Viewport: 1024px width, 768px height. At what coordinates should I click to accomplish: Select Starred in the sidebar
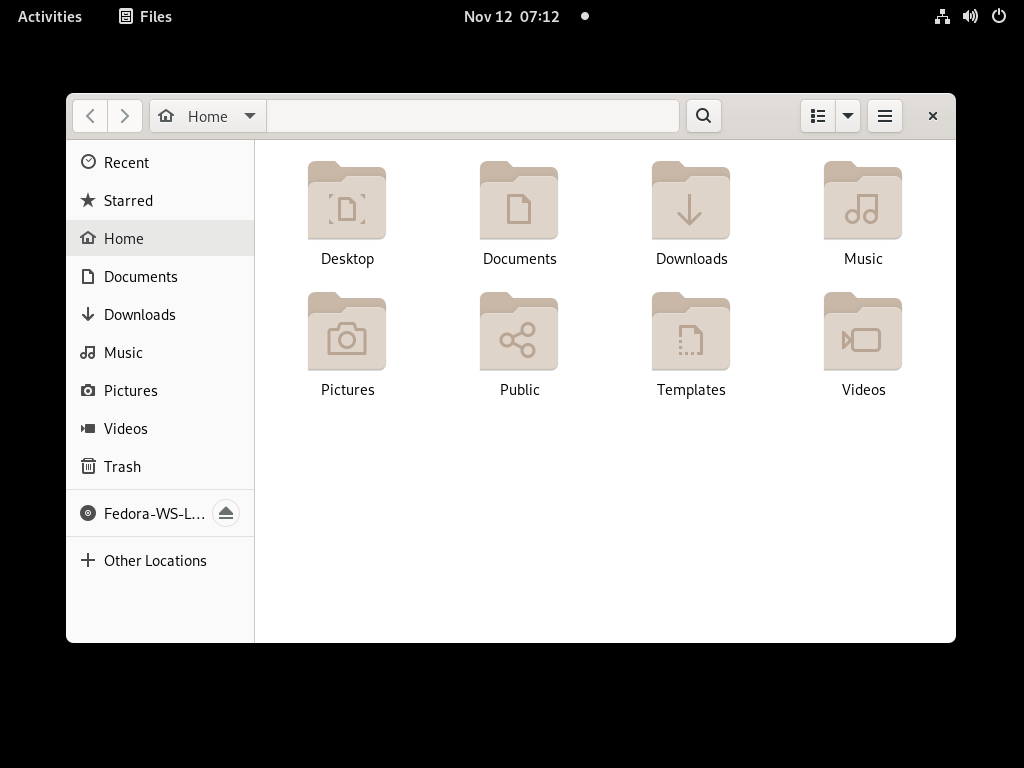(x=160, y=200)
